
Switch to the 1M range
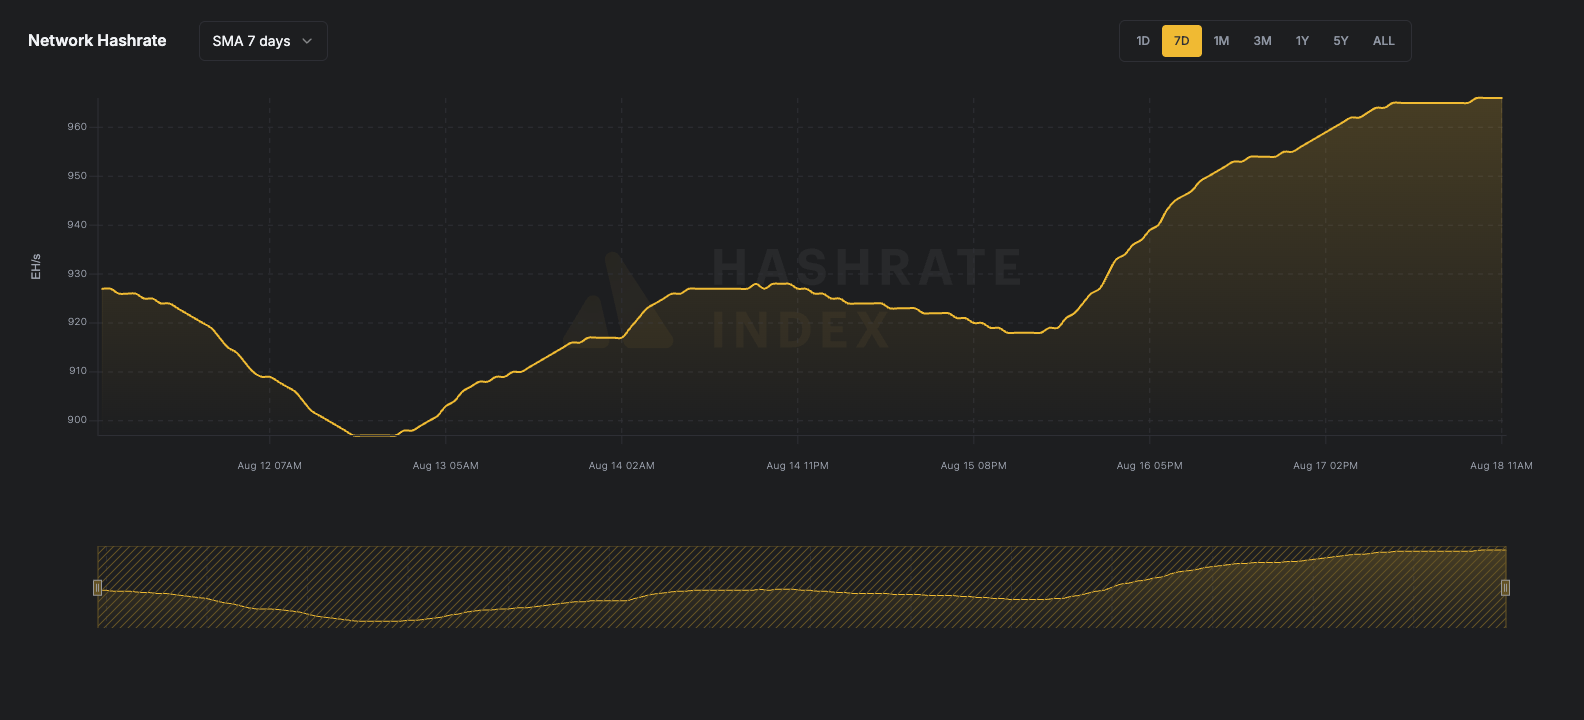coord(1221,41)
